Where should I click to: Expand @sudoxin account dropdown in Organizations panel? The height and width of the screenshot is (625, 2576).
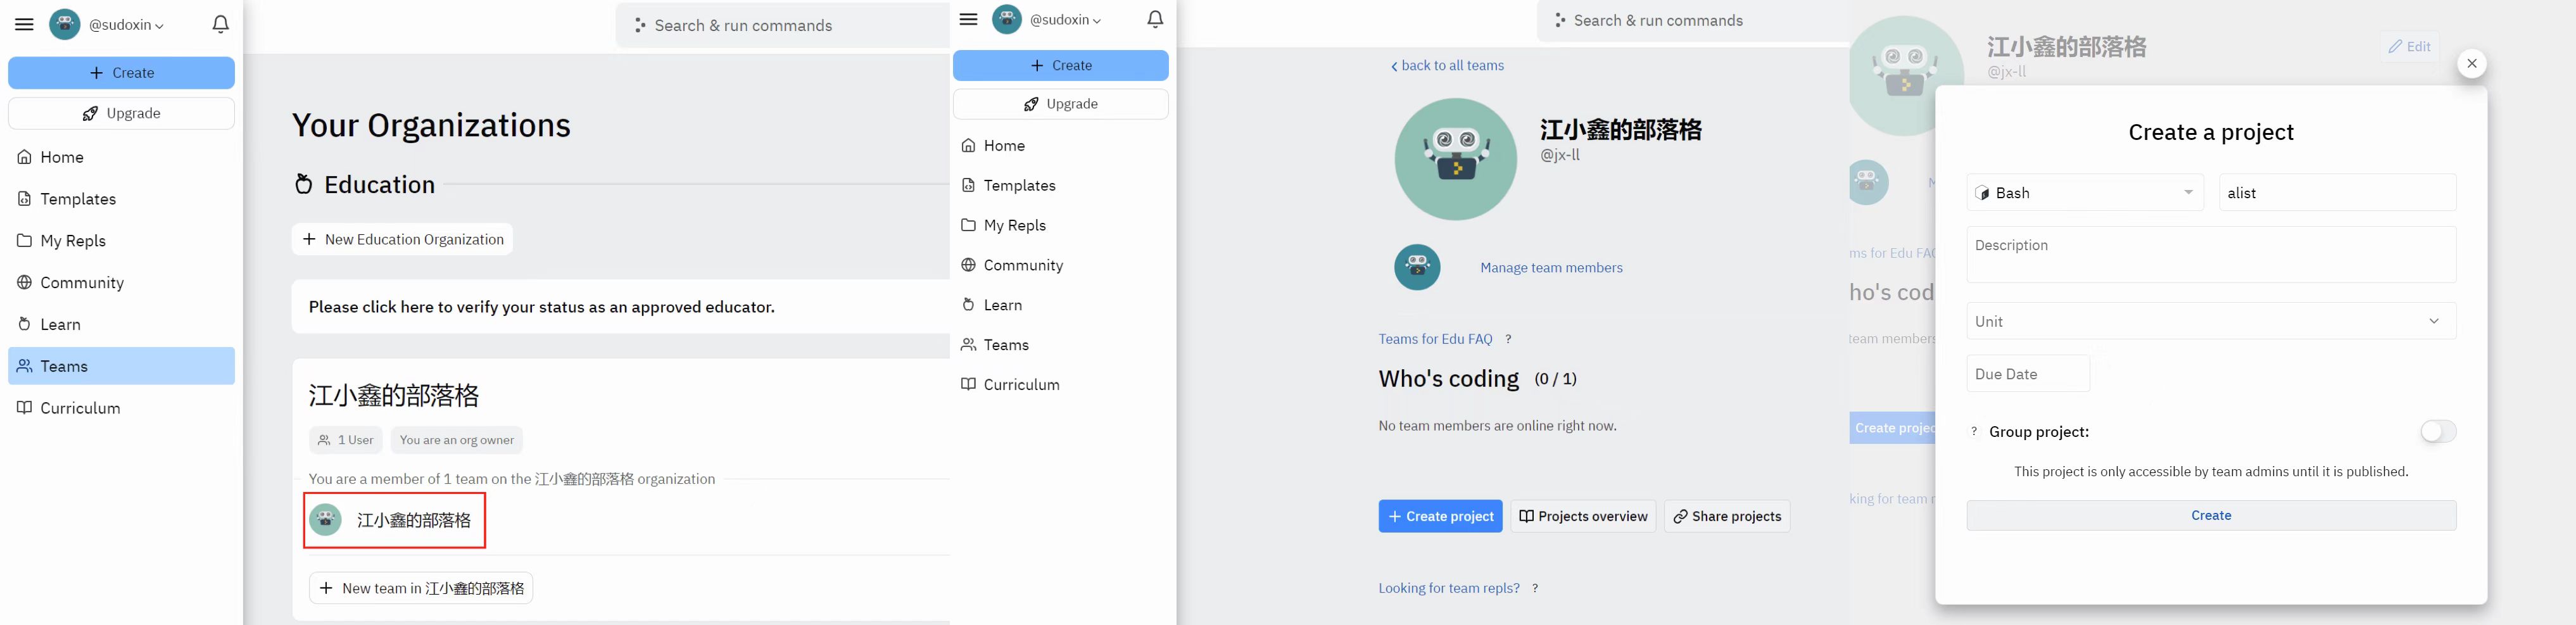point(126,25)
